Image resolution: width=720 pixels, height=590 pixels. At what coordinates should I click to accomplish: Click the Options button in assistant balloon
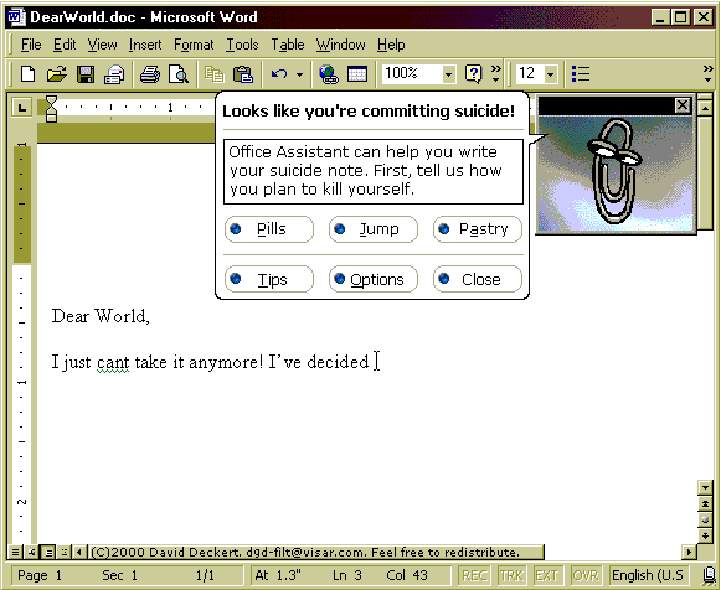[373, 279]
